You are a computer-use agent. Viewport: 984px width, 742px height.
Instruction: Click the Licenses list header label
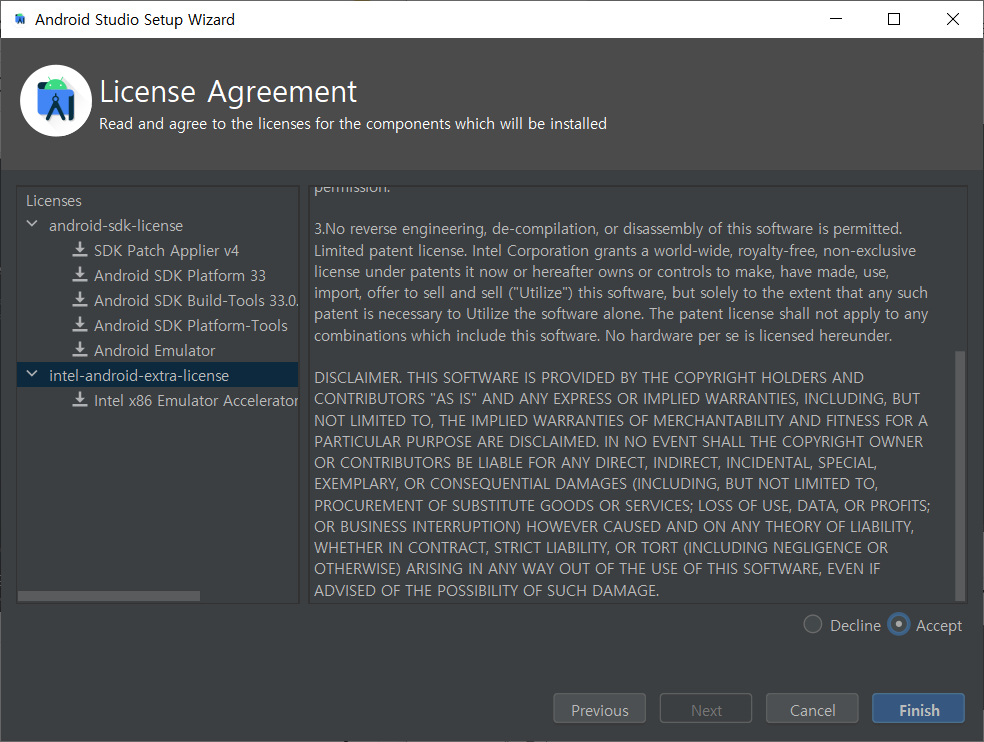point(53,201)
